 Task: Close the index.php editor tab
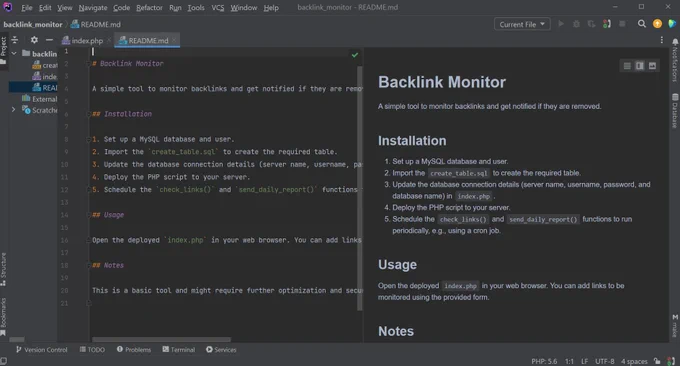point(109,40)
